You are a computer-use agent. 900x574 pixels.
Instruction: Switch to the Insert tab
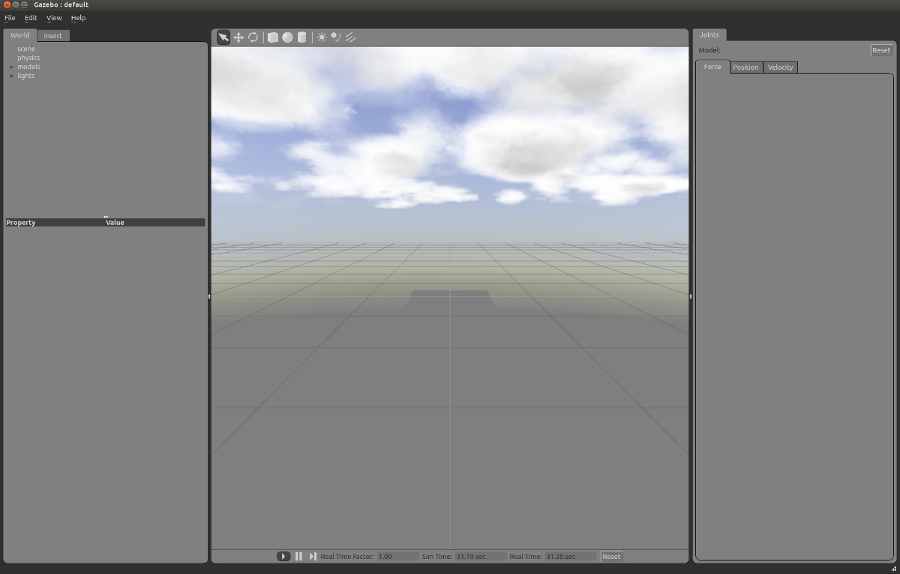pyautogui.click(x=53, y=36)
